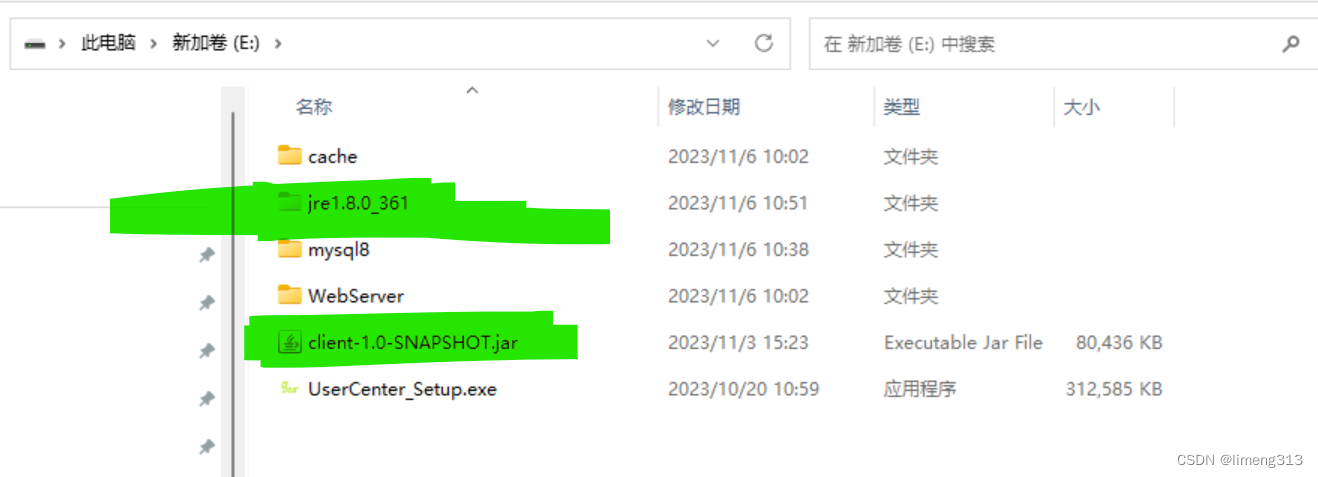
Task: Click the last pin icon in sidebar
Action: tap(207, 447)
